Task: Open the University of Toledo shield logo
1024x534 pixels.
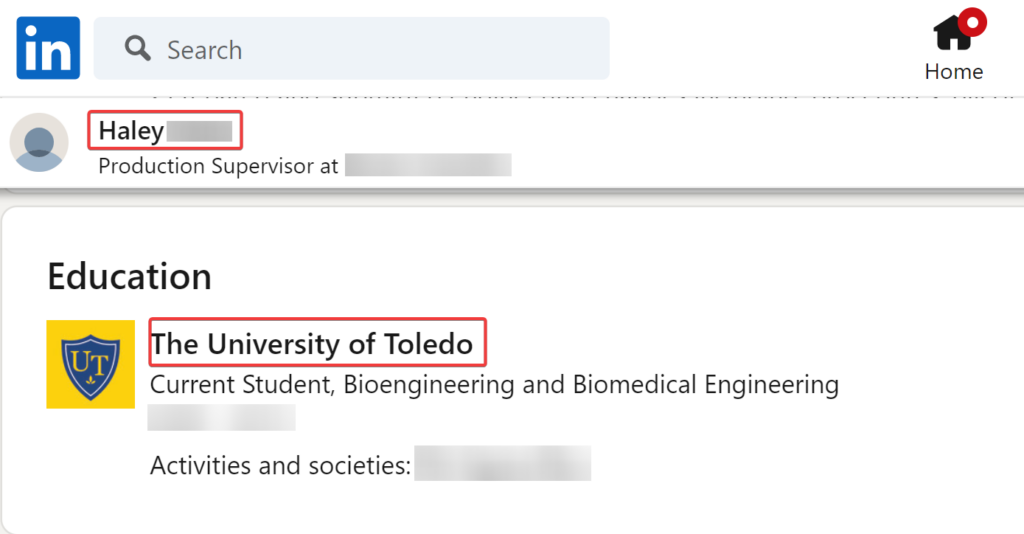Action: point(91,364)
